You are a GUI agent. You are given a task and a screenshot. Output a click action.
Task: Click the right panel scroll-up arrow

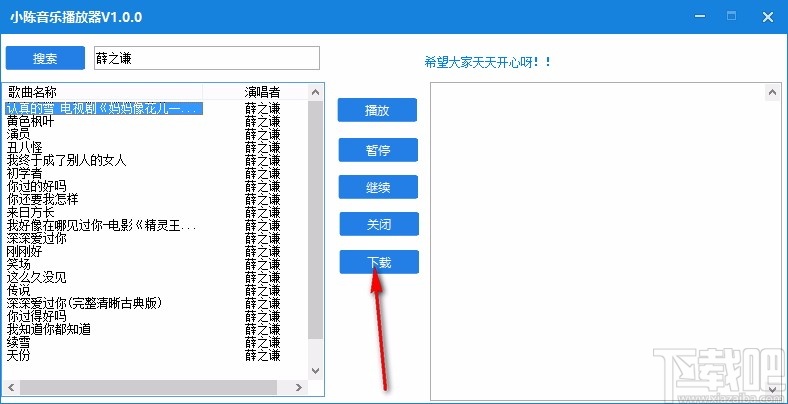(772, 92)
